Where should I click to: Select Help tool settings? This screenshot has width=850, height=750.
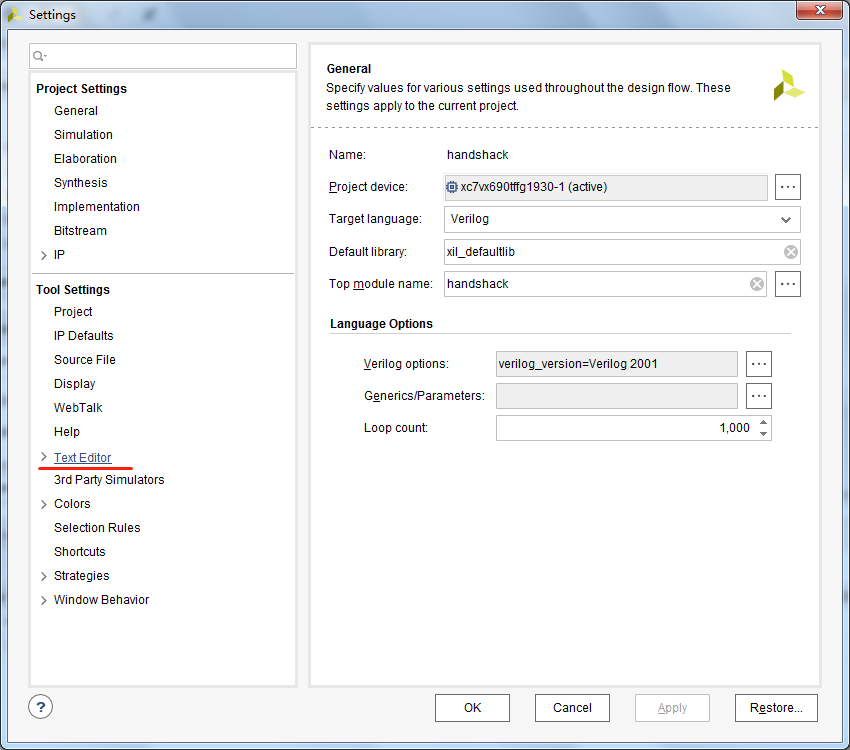pos(67,432)
